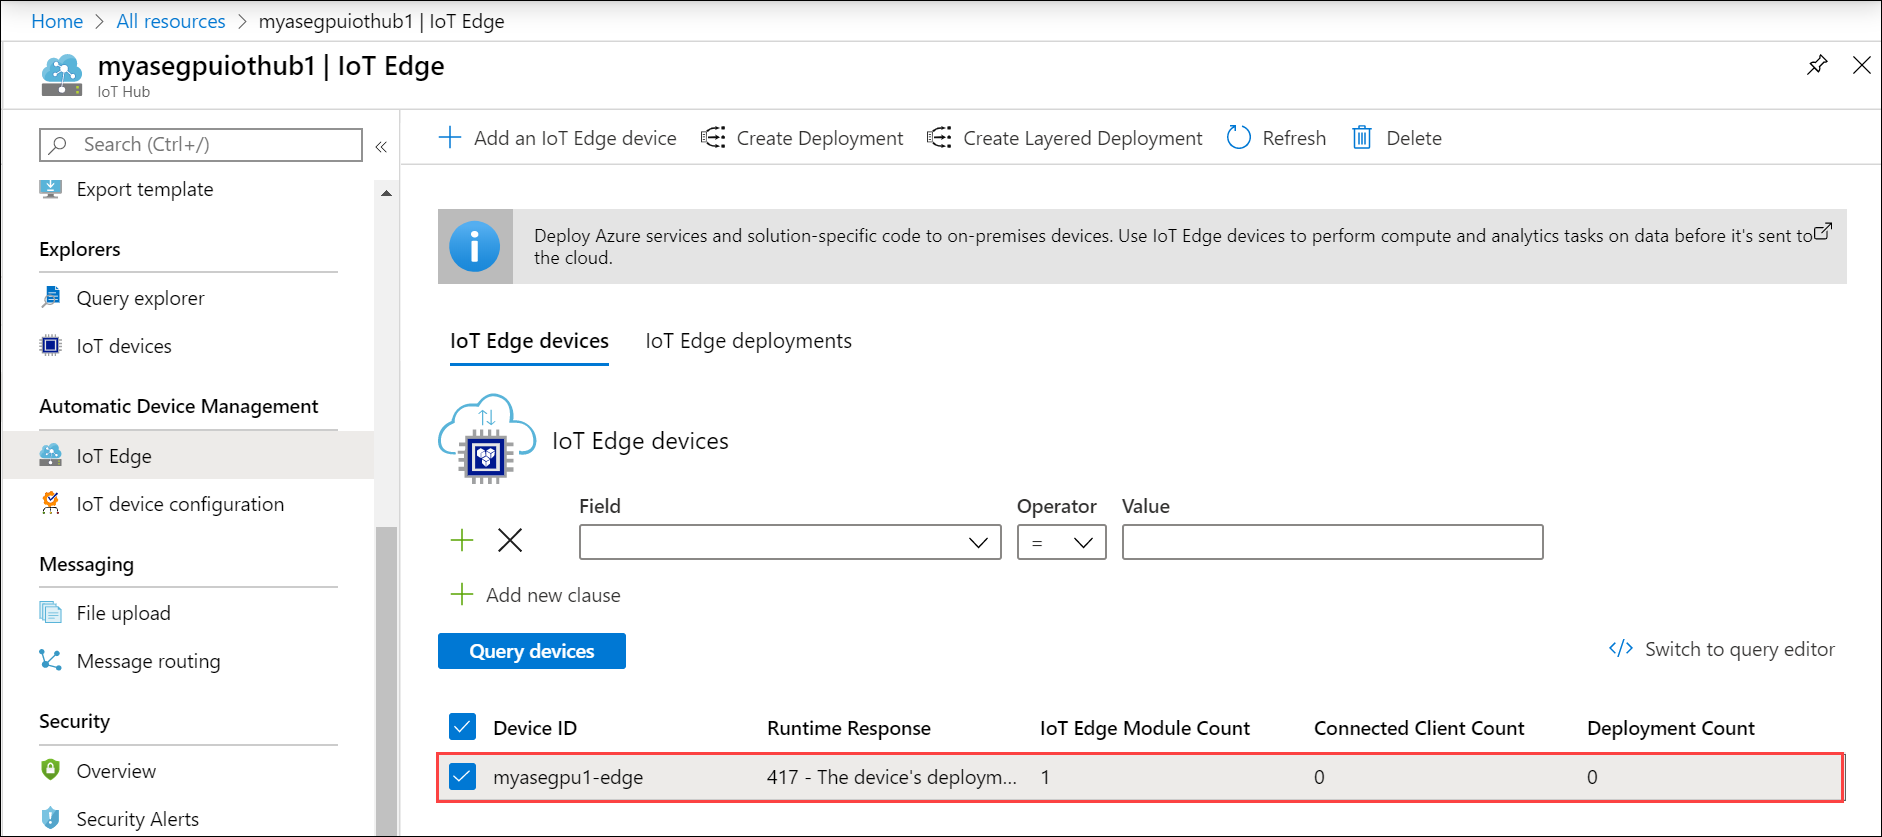
Task: Uncheck the myasegpu1-edge device checkbox
Action: pos(462,776)
